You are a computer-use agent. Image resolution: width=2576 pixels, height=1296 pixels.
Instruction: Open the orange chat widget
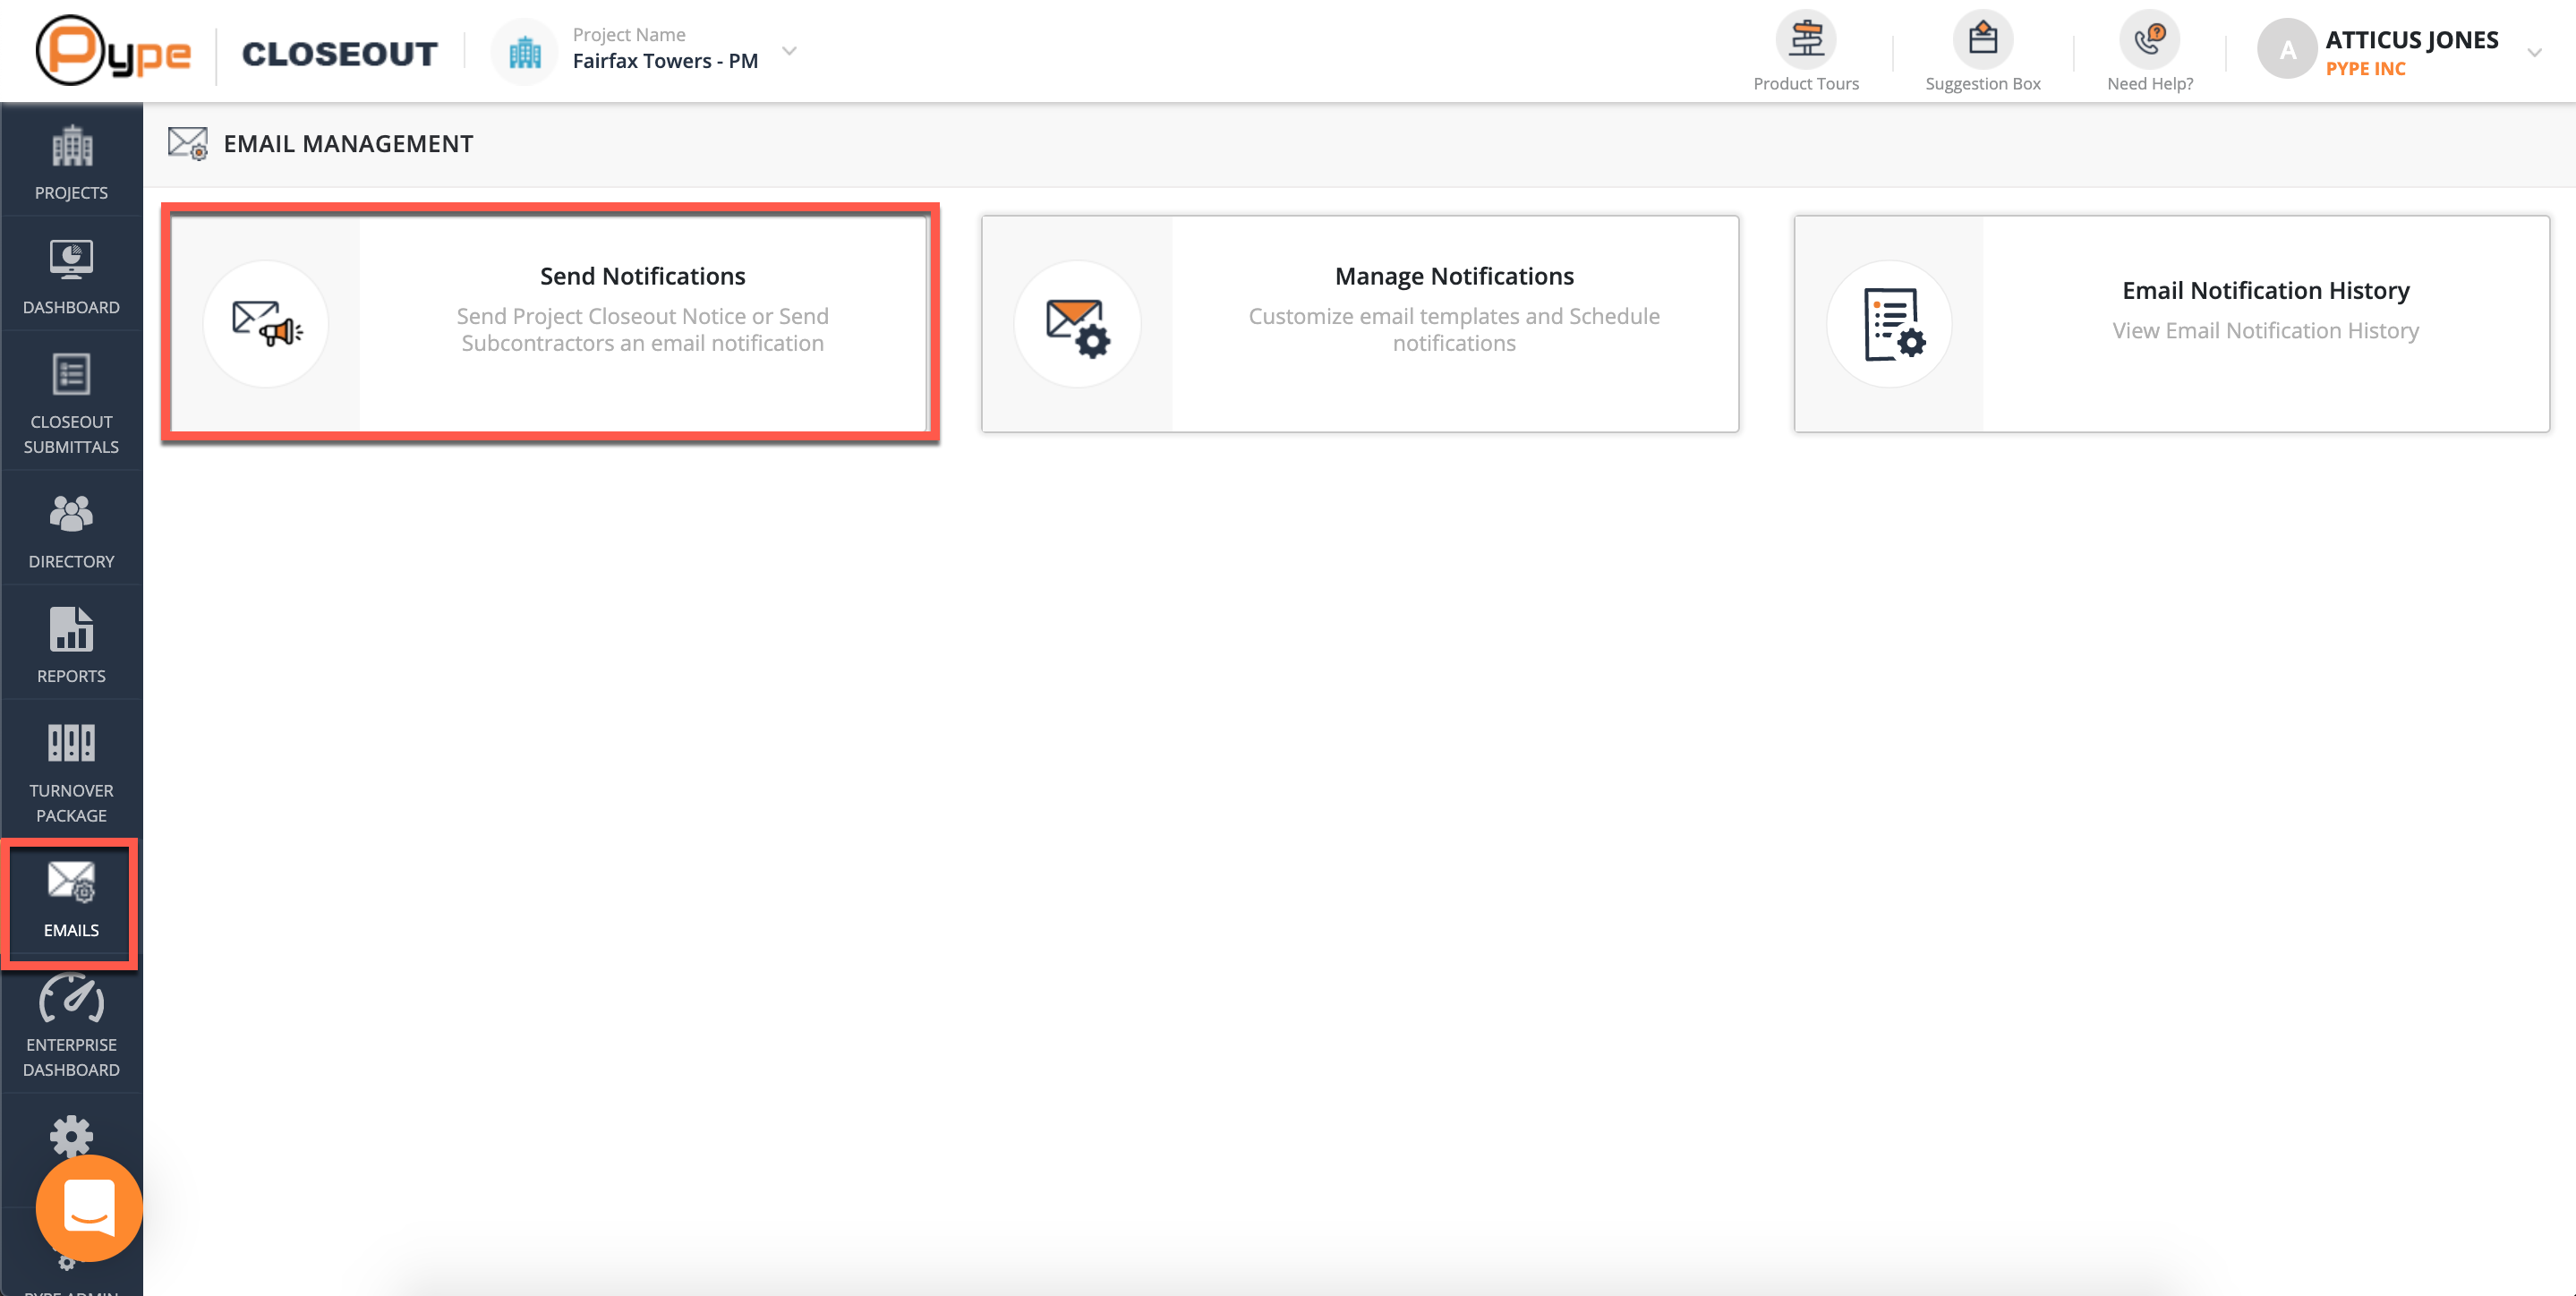[x=89, y=1208]
